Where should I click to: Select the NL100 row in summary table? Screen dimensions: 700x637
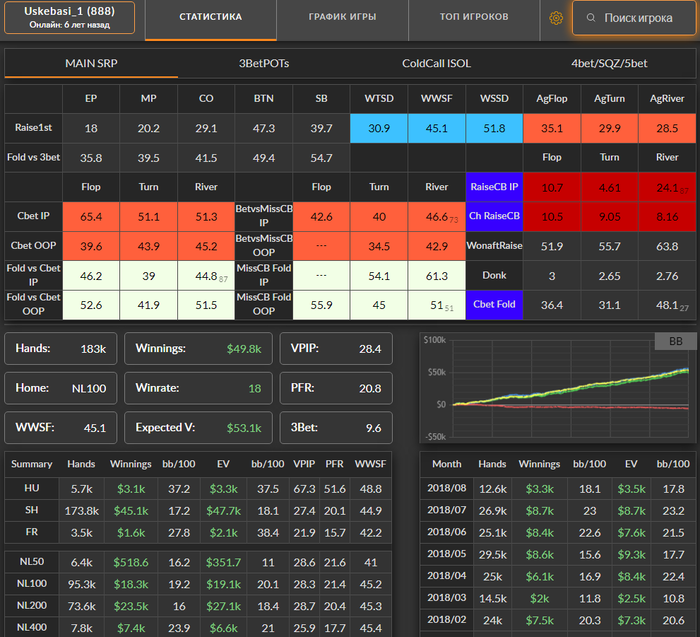click(31, 583)
